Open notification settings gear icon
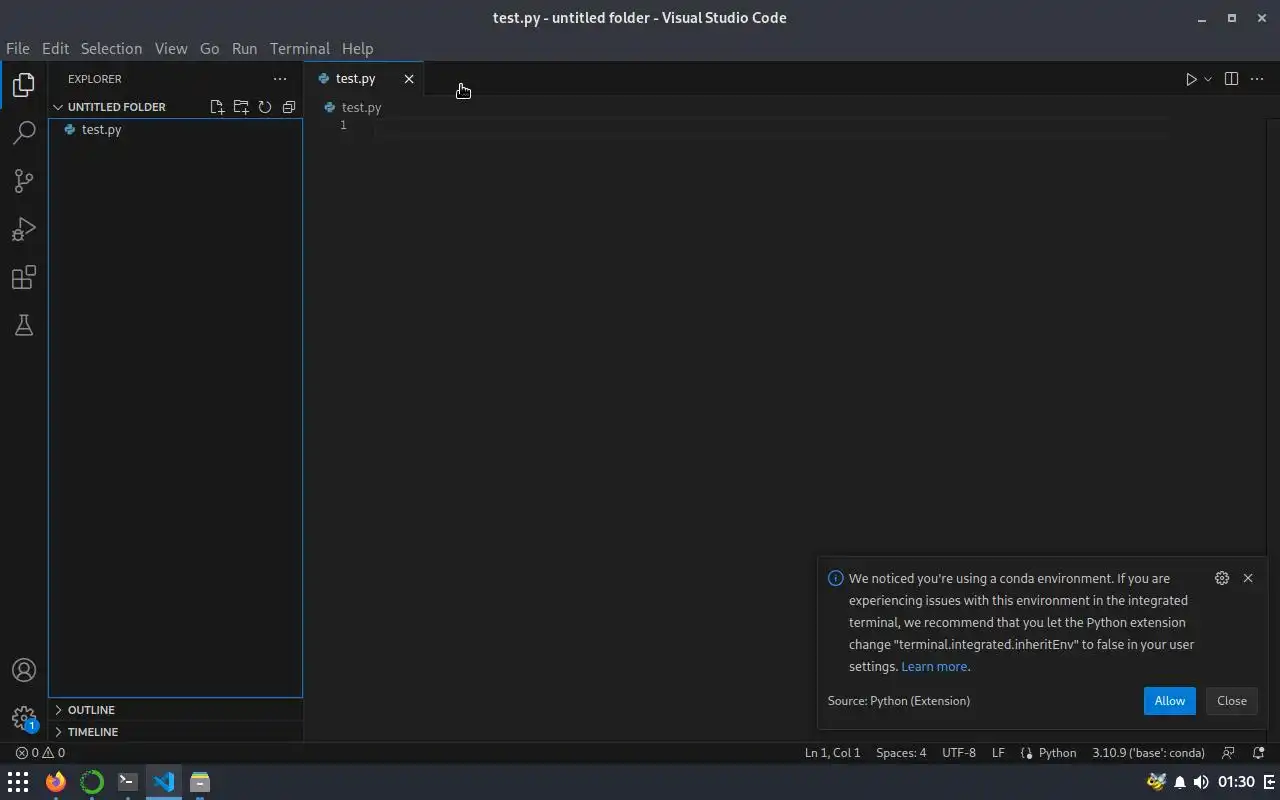This screenshot has height=800, width=1280. tap(1222, 578)
